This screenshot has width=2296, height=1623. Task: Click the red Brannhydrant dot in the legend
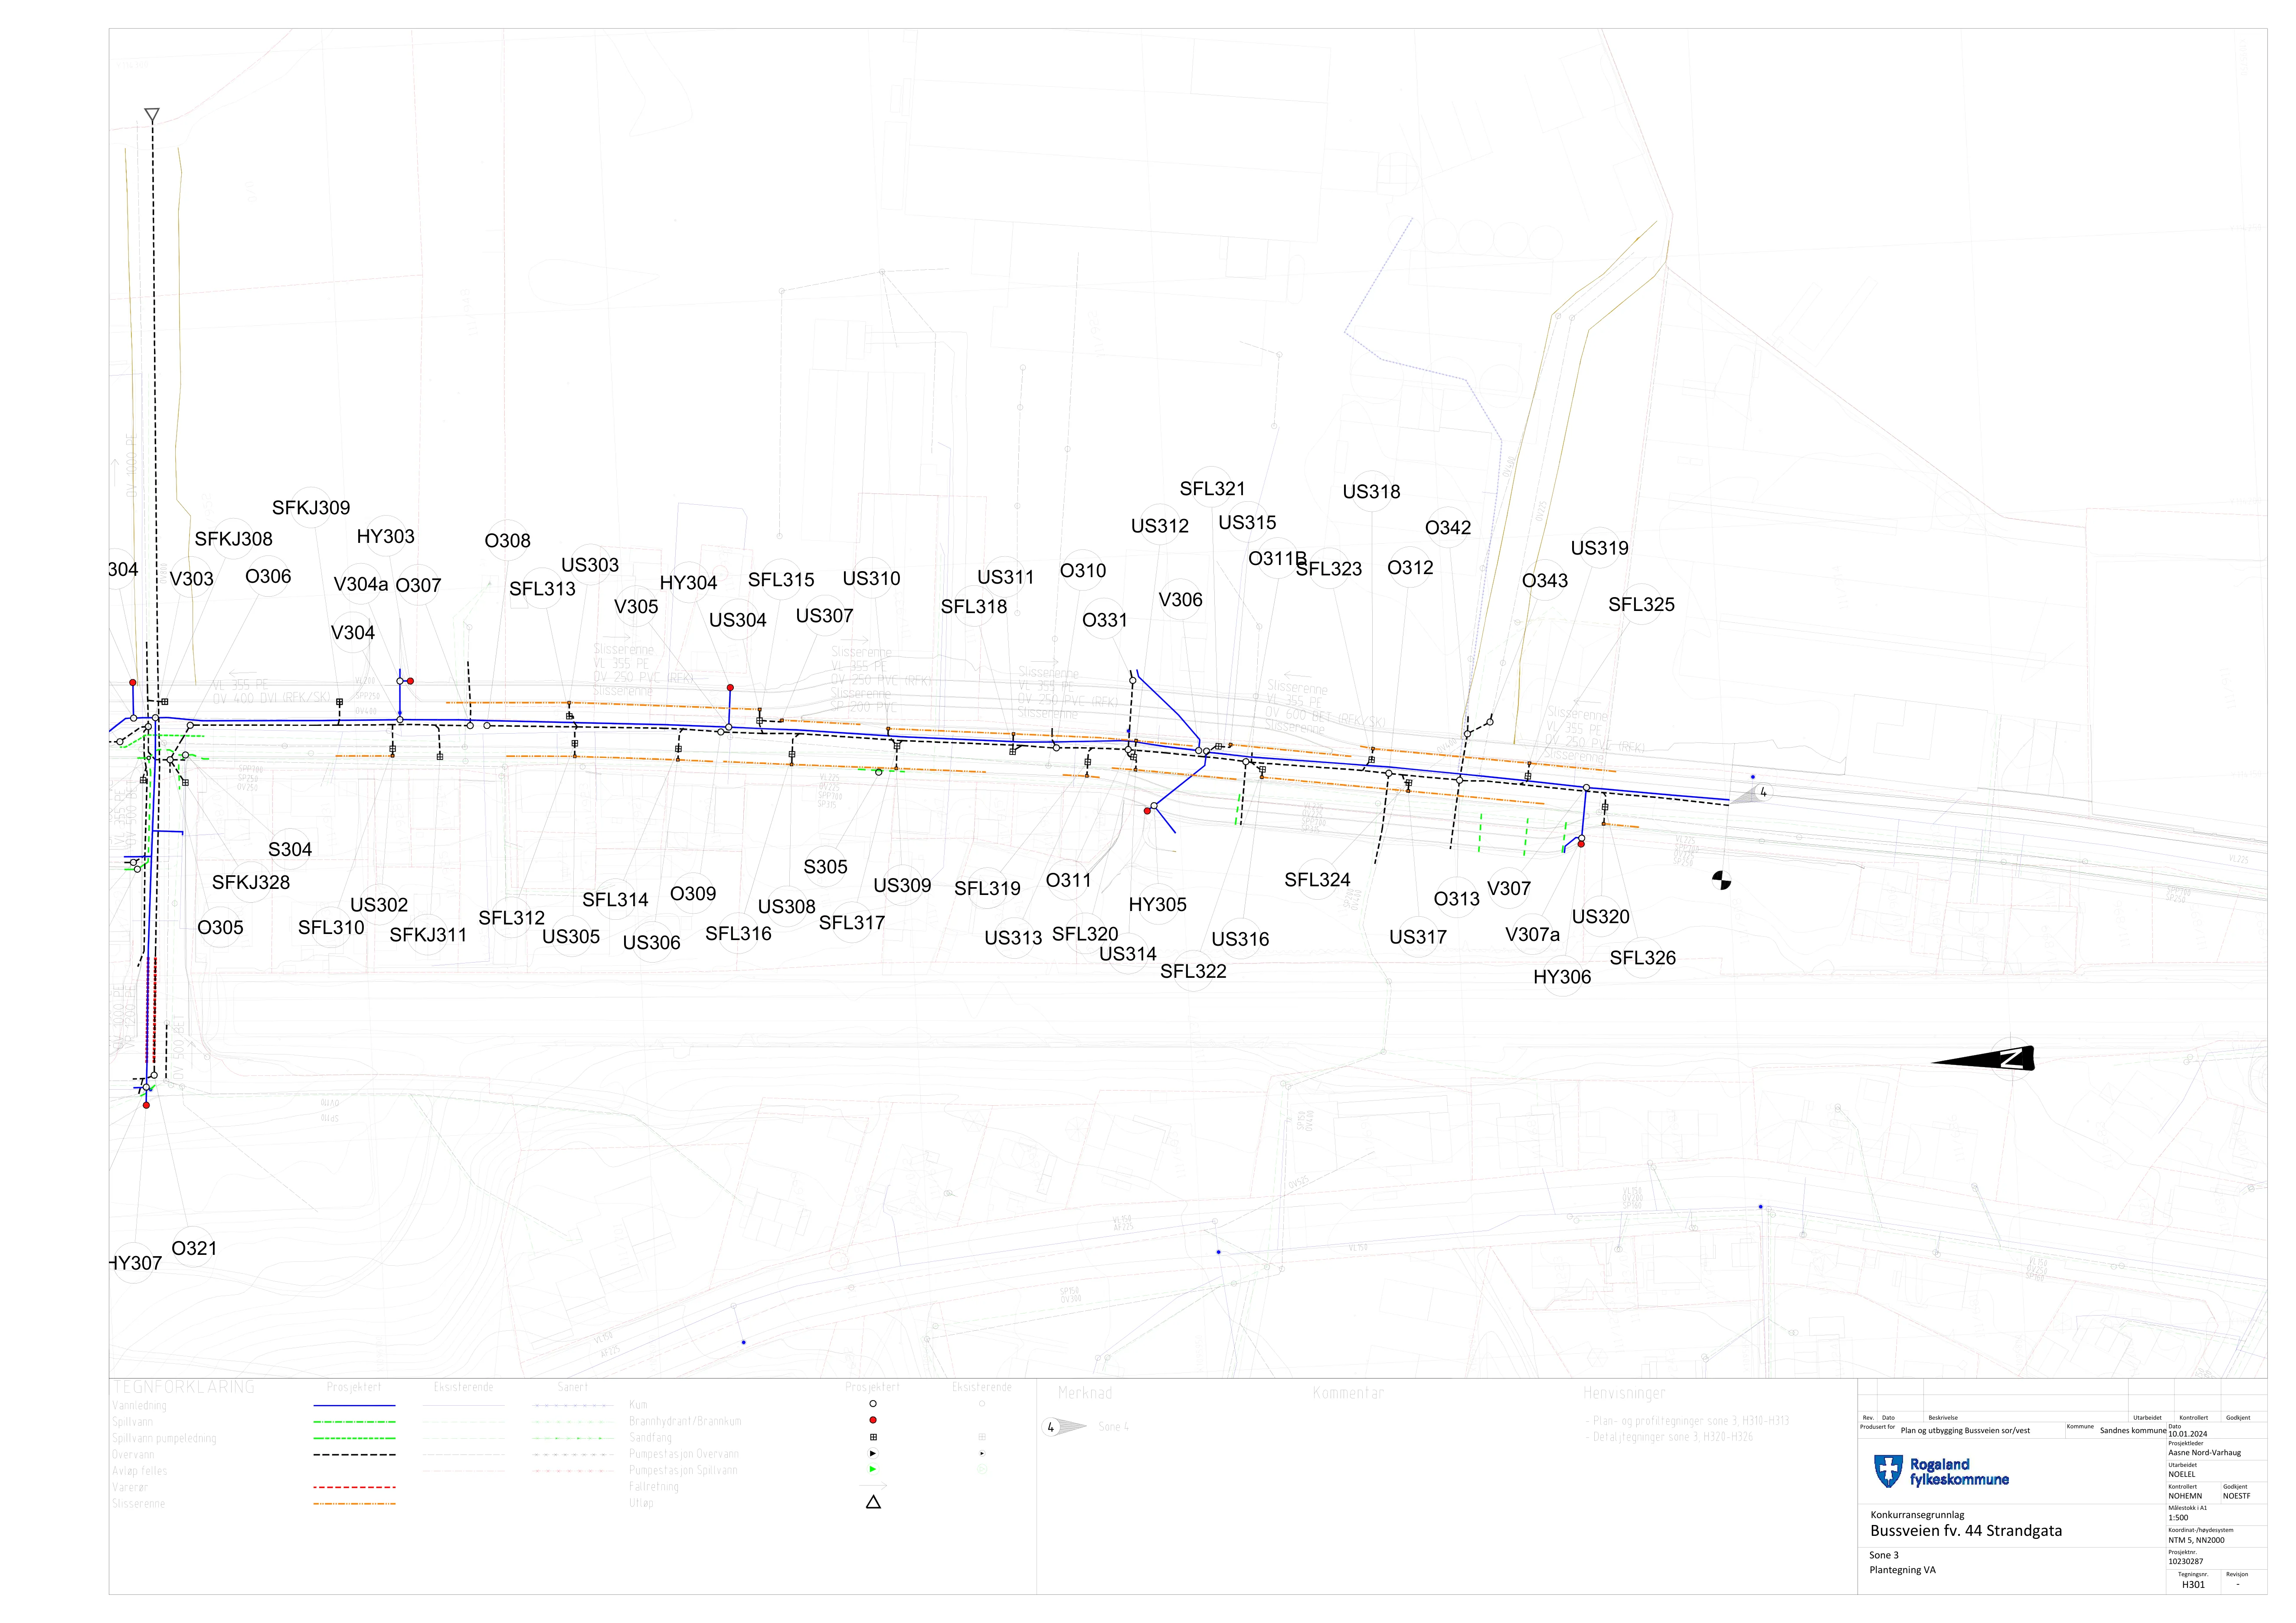click(x=873, y=1420)
